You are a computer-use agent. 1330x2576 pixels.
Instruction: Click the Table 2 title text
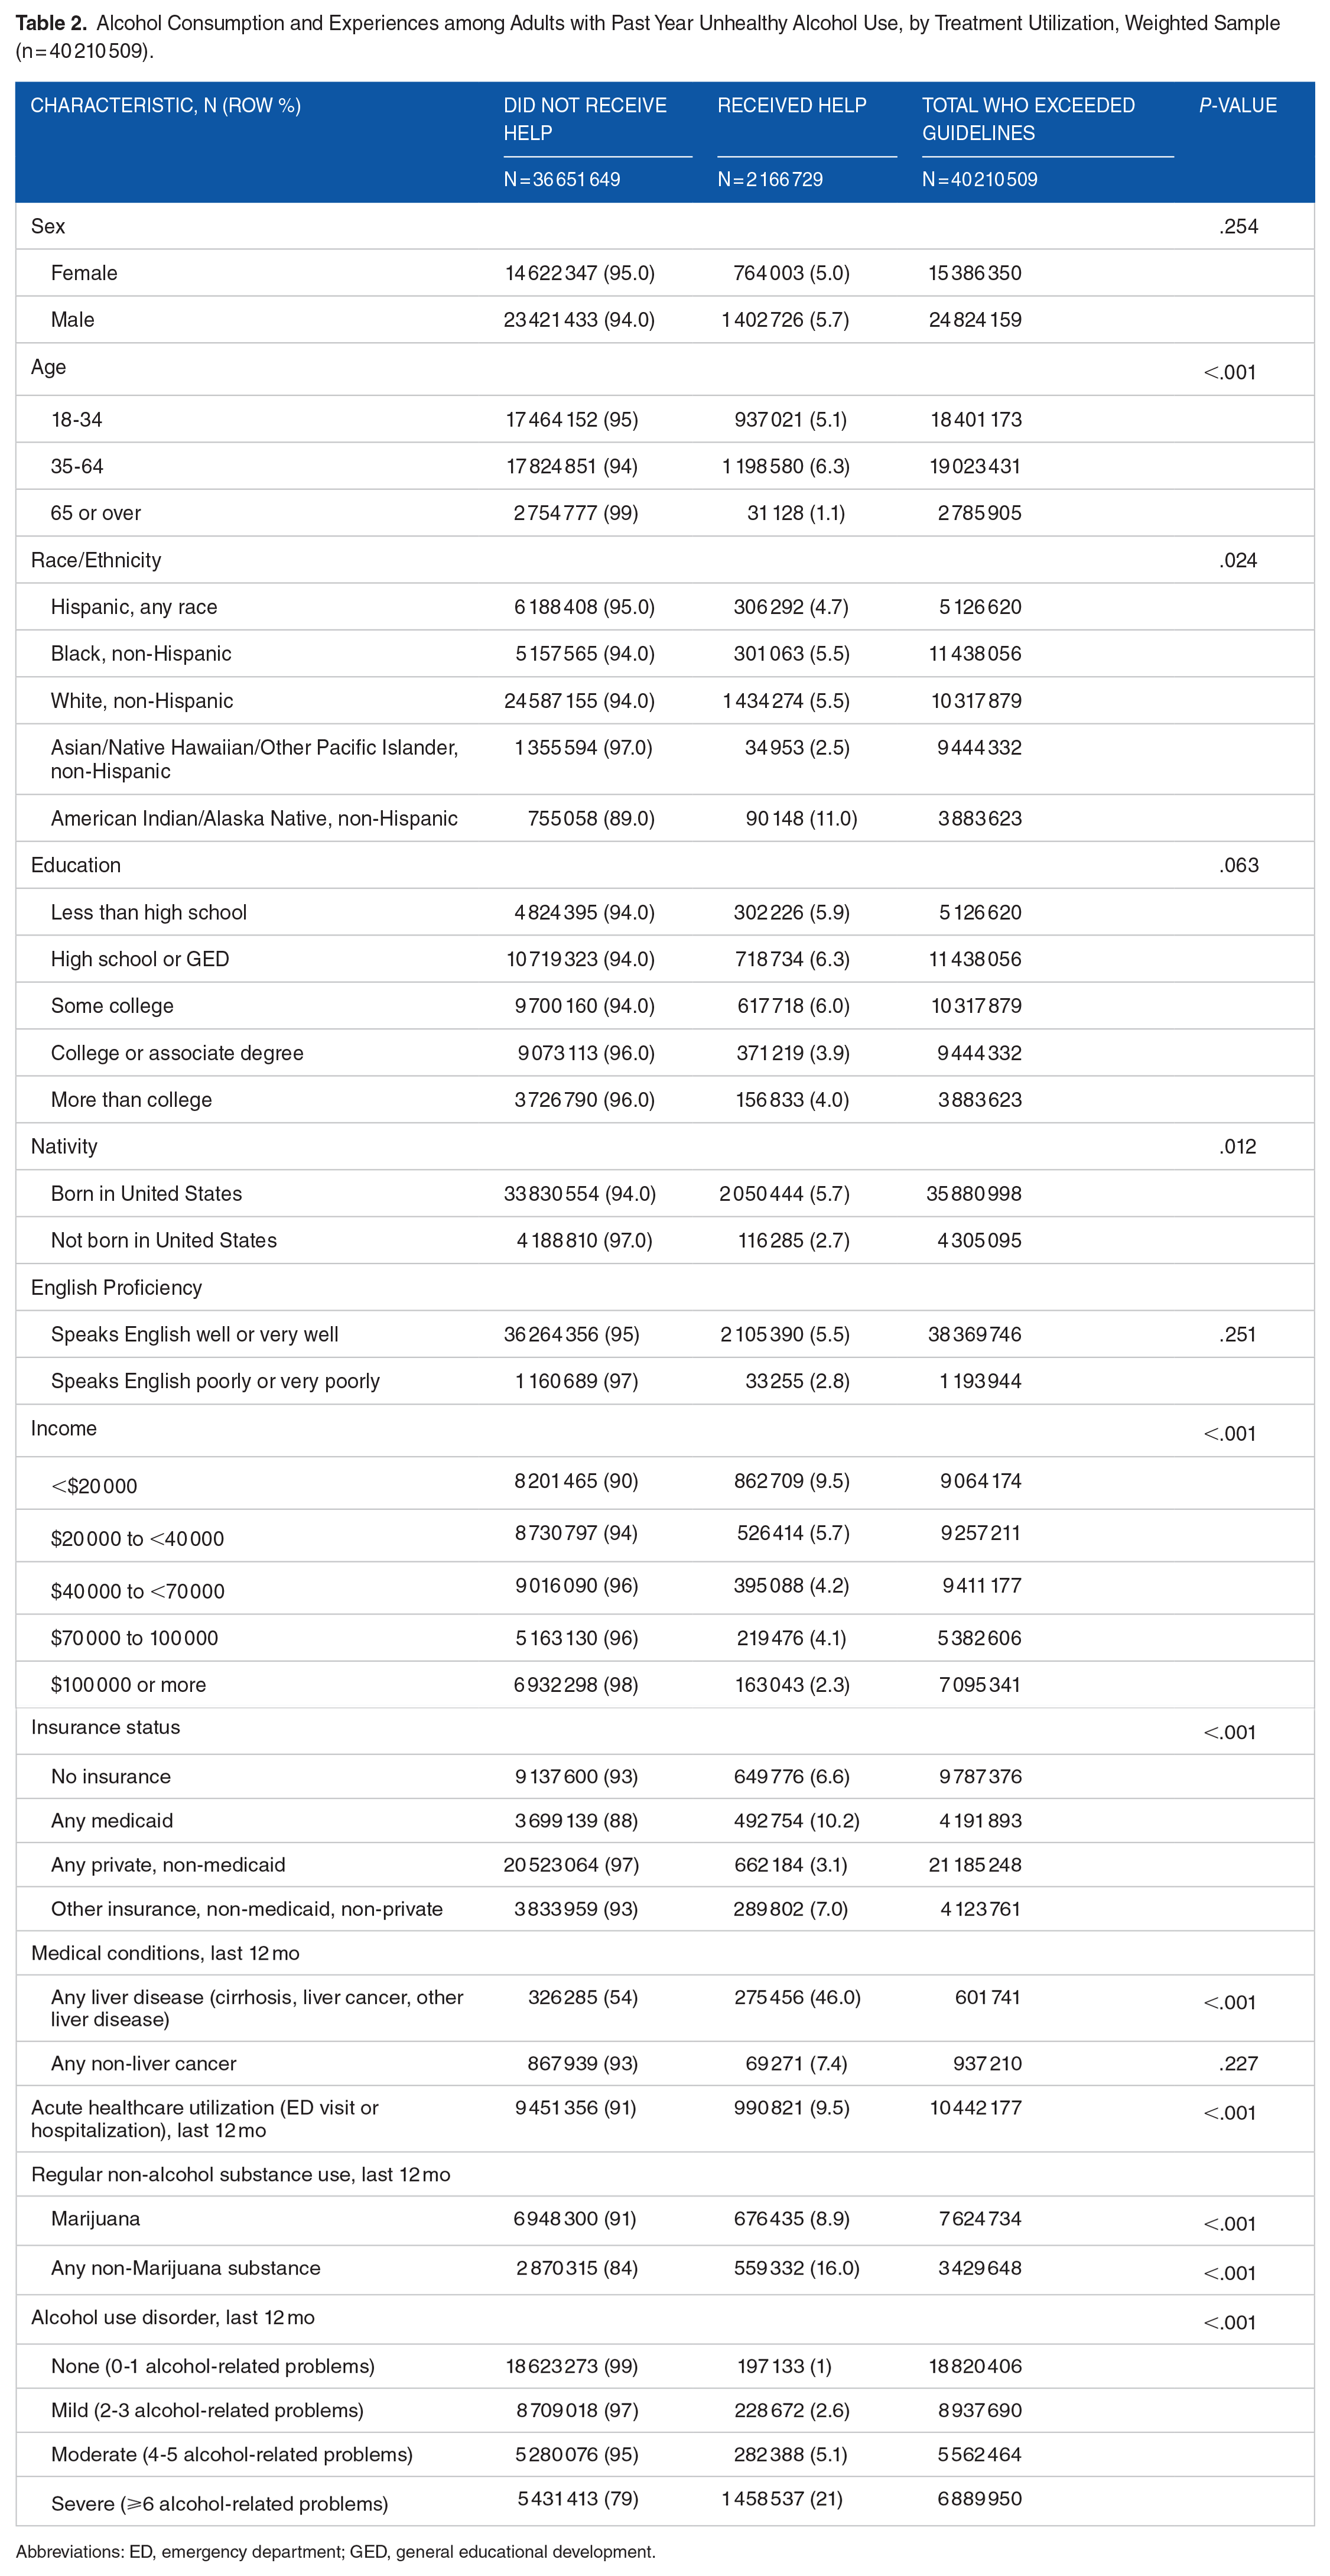[647, 36]
